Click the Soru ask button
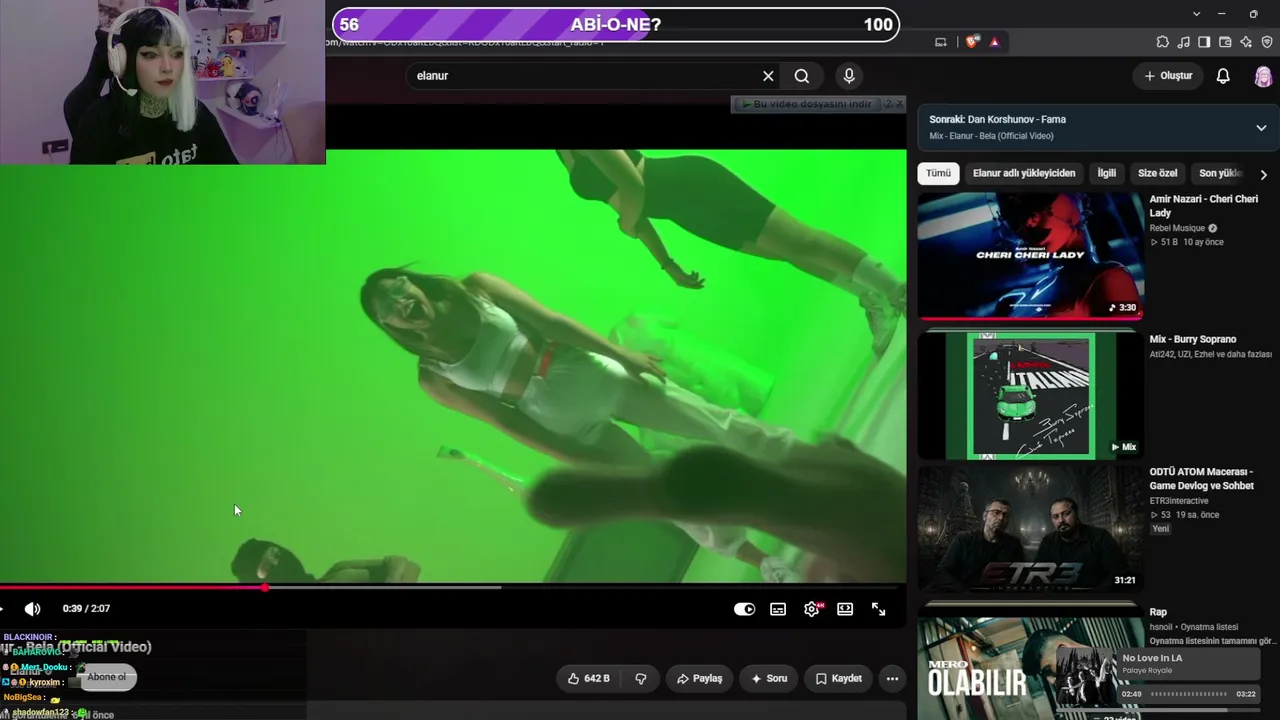This screenshot has width=1280, height=720. pyautogui.click(x=769, y=678)
